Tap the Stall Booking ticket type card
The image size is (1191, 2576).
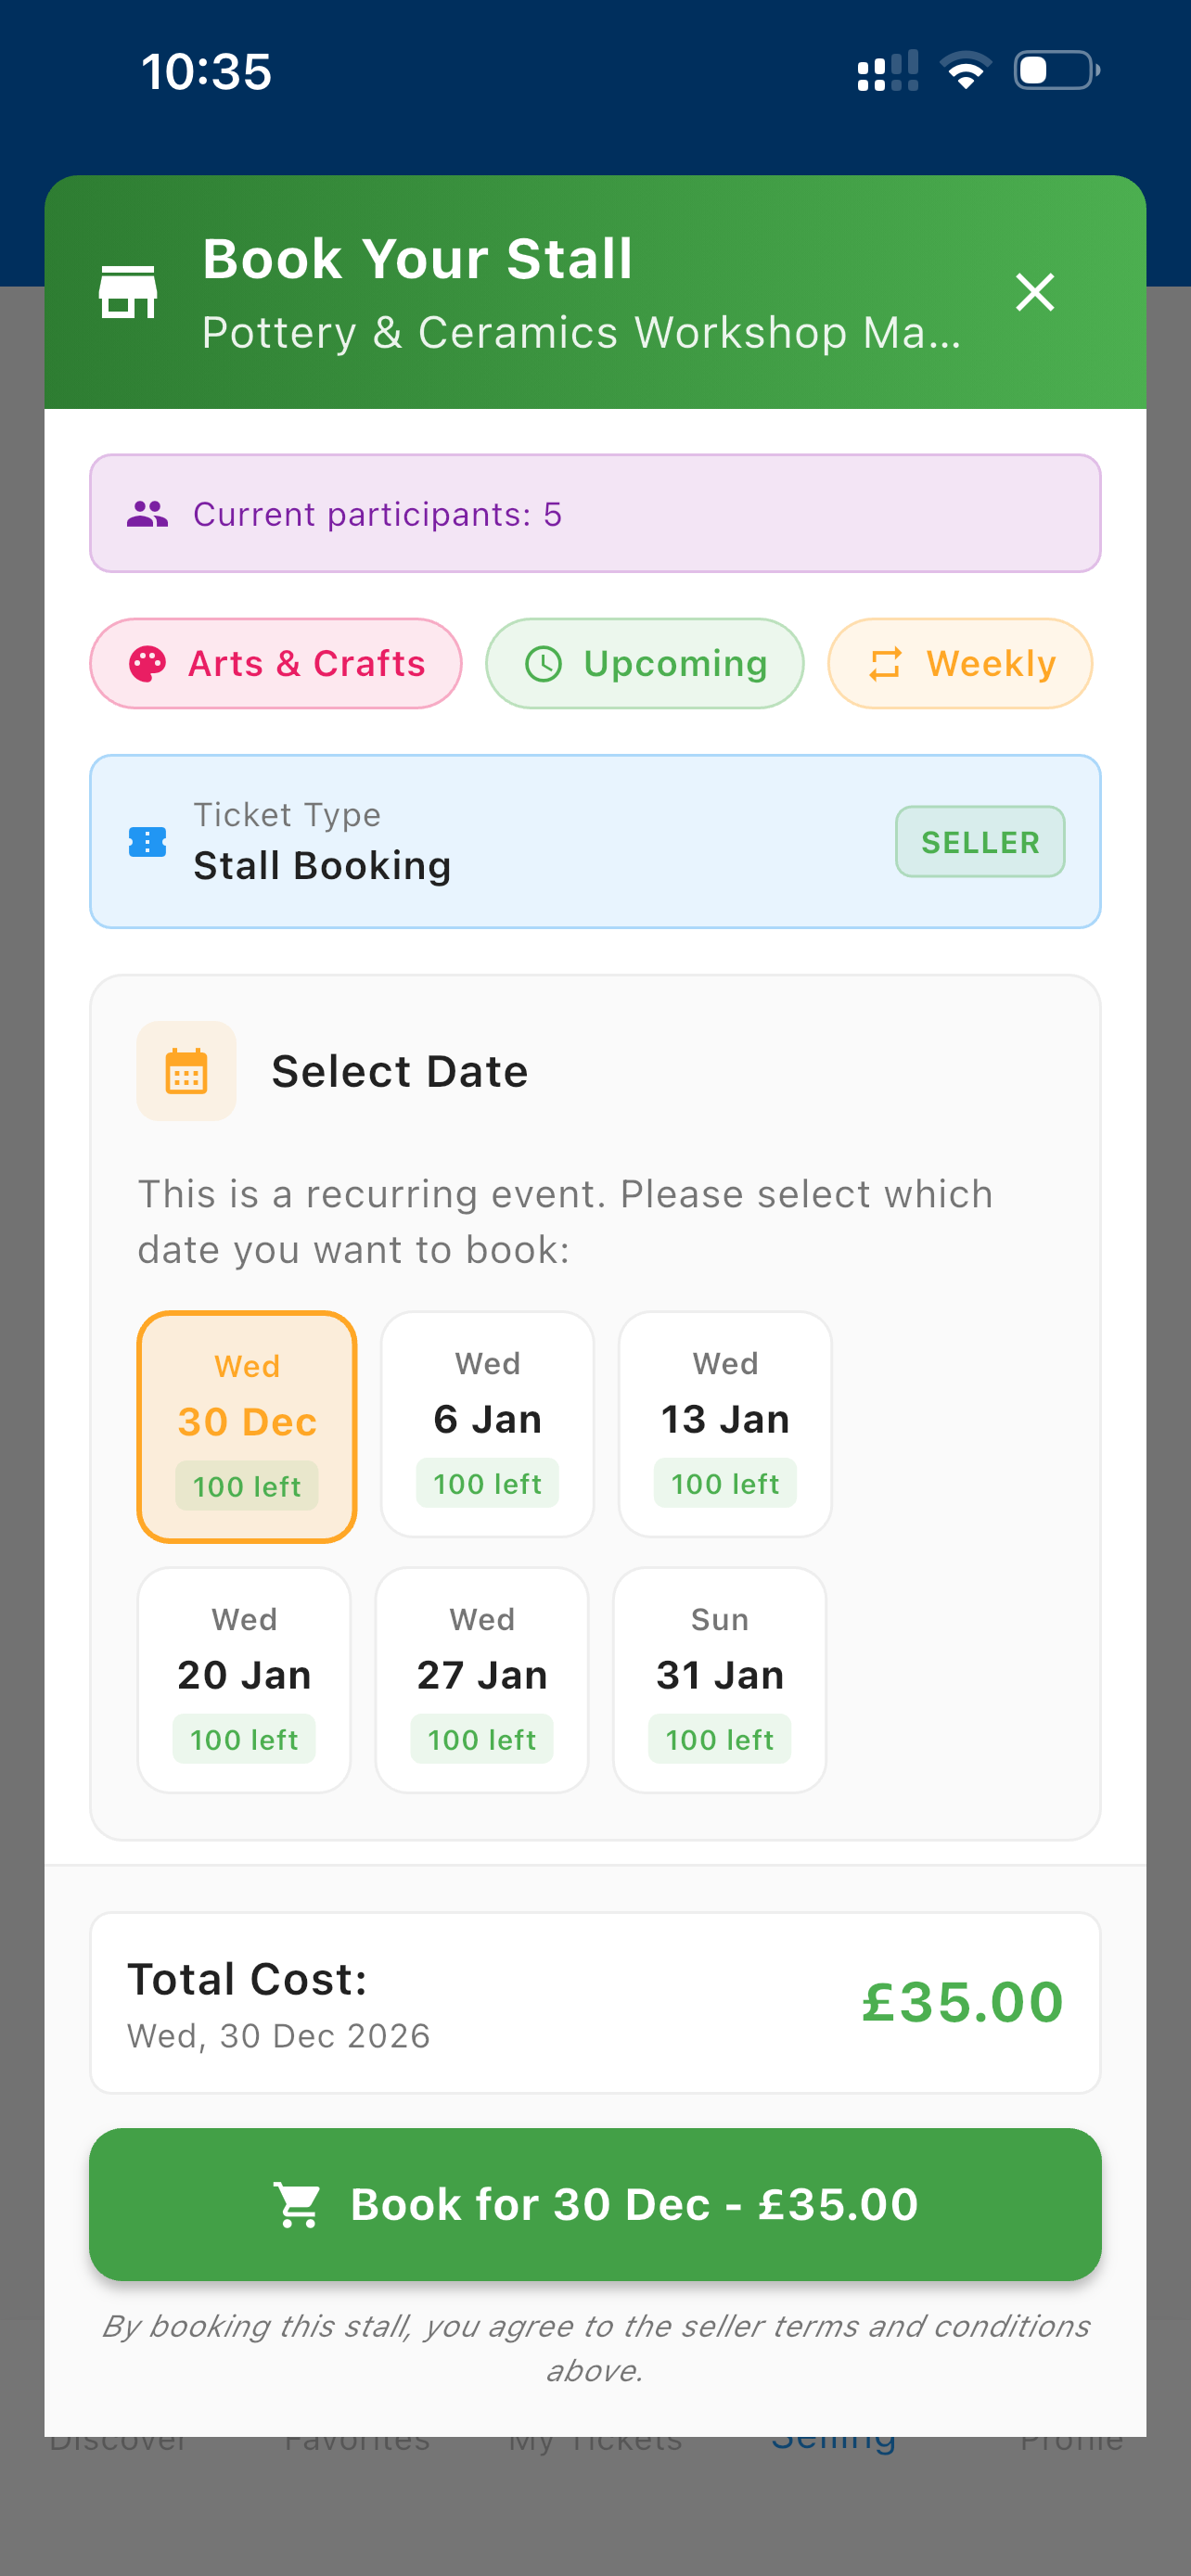(595, 842)
